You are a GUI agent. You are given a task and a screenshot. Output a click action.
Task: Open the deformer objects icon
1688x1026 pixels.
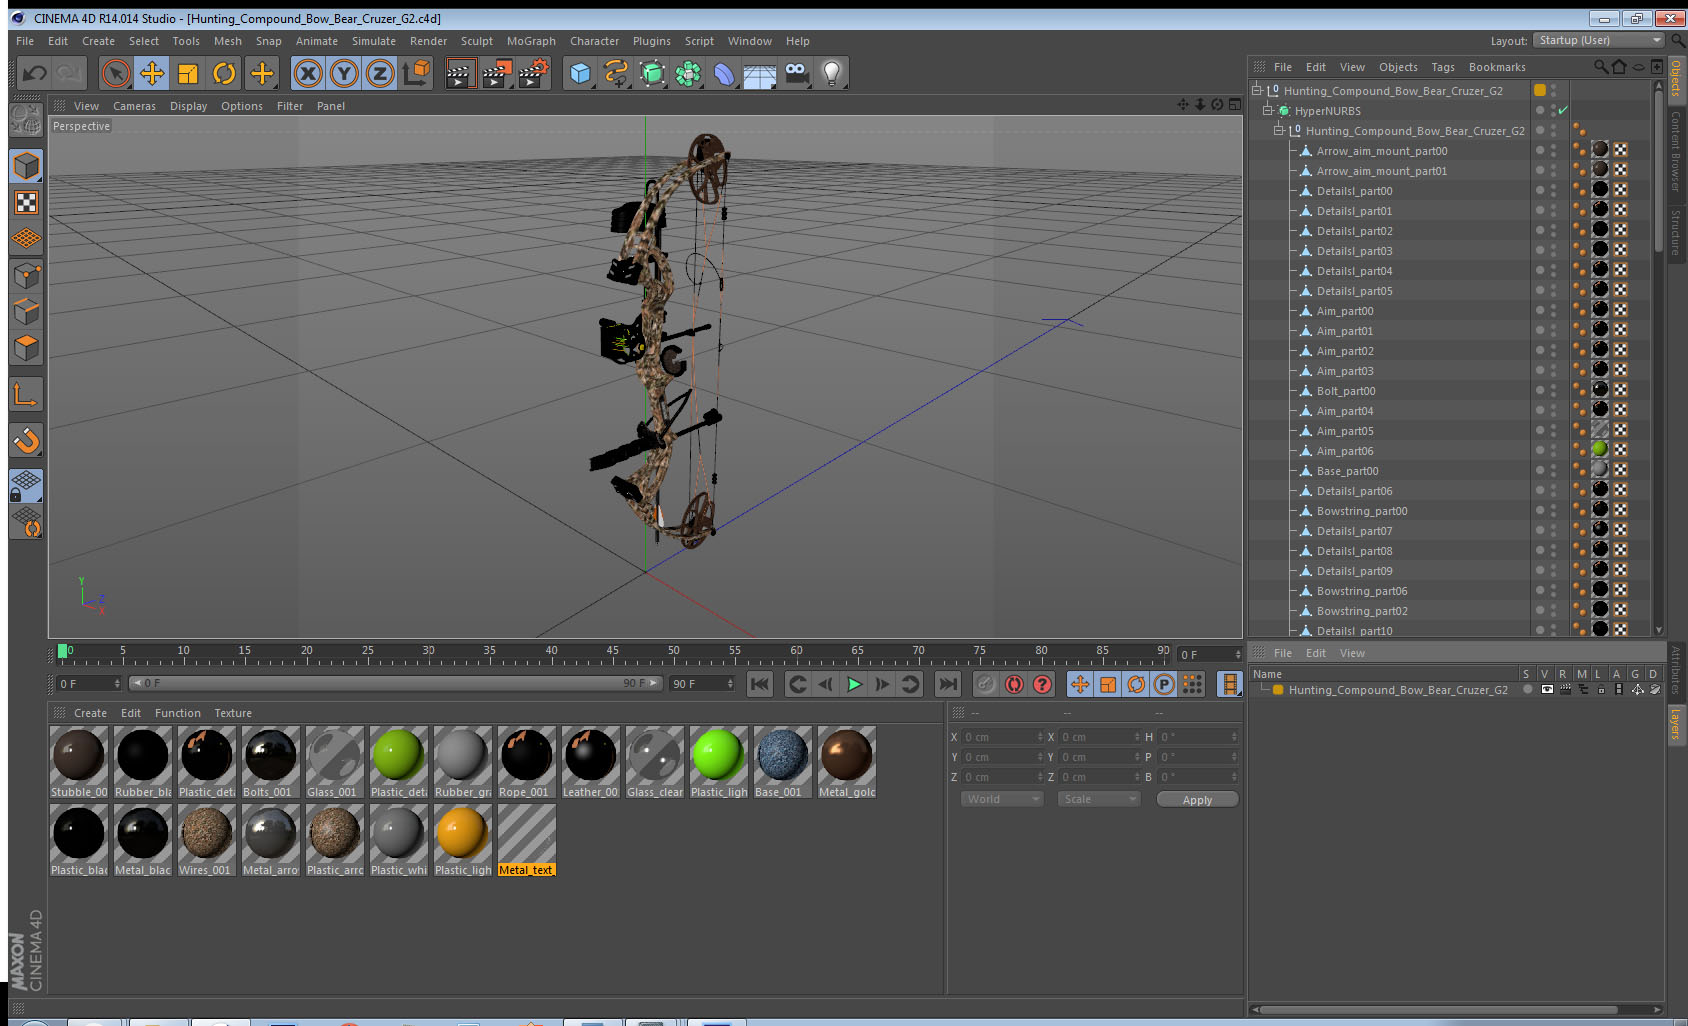tap(724, 73)
